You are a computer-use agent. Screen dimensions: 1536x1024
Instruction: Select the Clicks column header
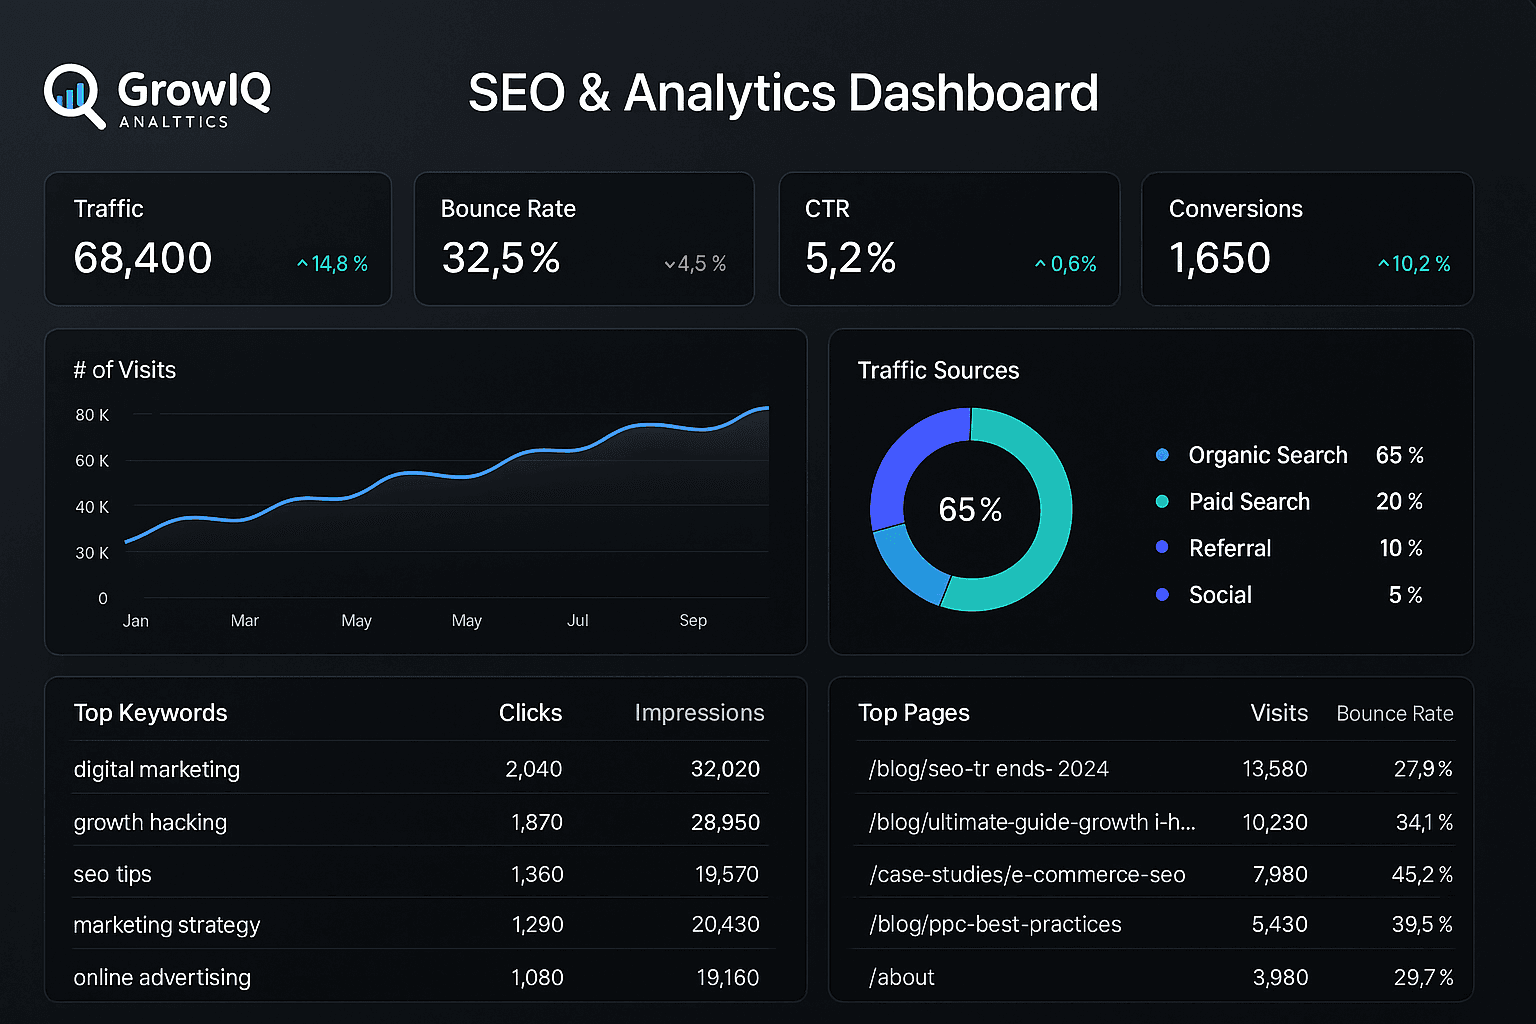(x=530, y=713)
